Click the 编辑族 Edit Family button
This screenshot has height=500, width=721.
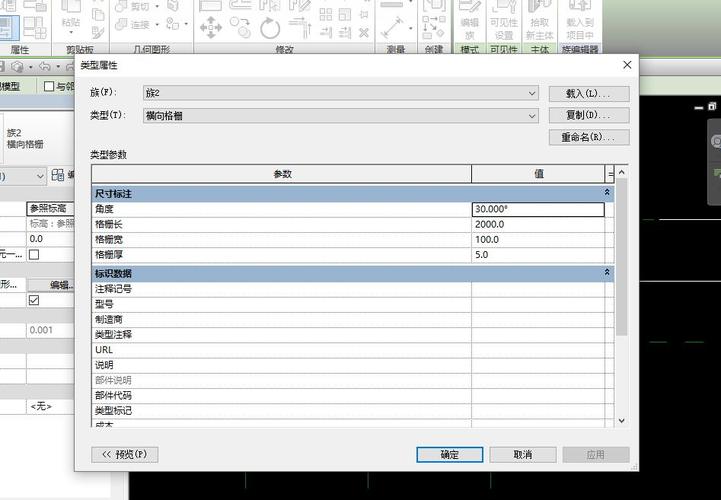(469, 20)
